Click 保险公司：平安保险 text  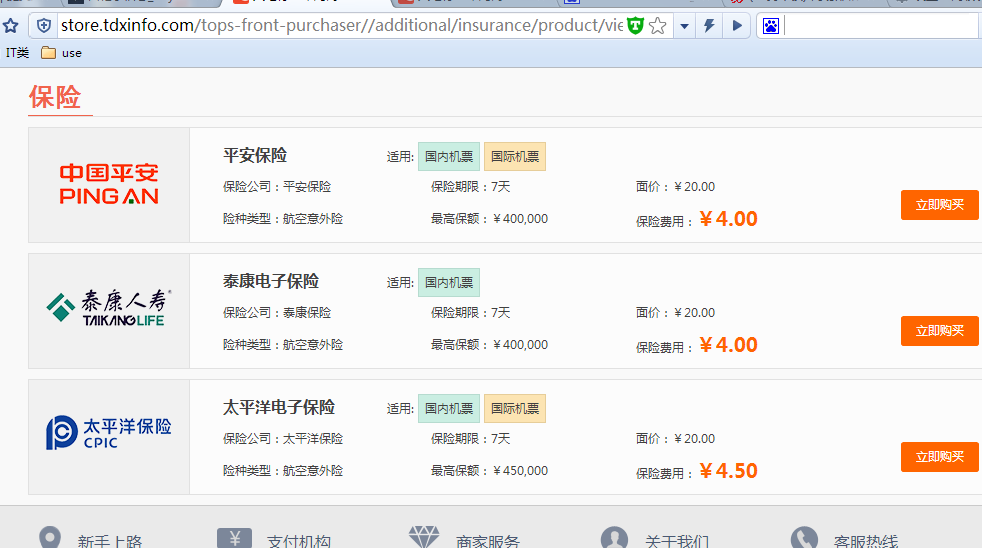coord(277,187)
